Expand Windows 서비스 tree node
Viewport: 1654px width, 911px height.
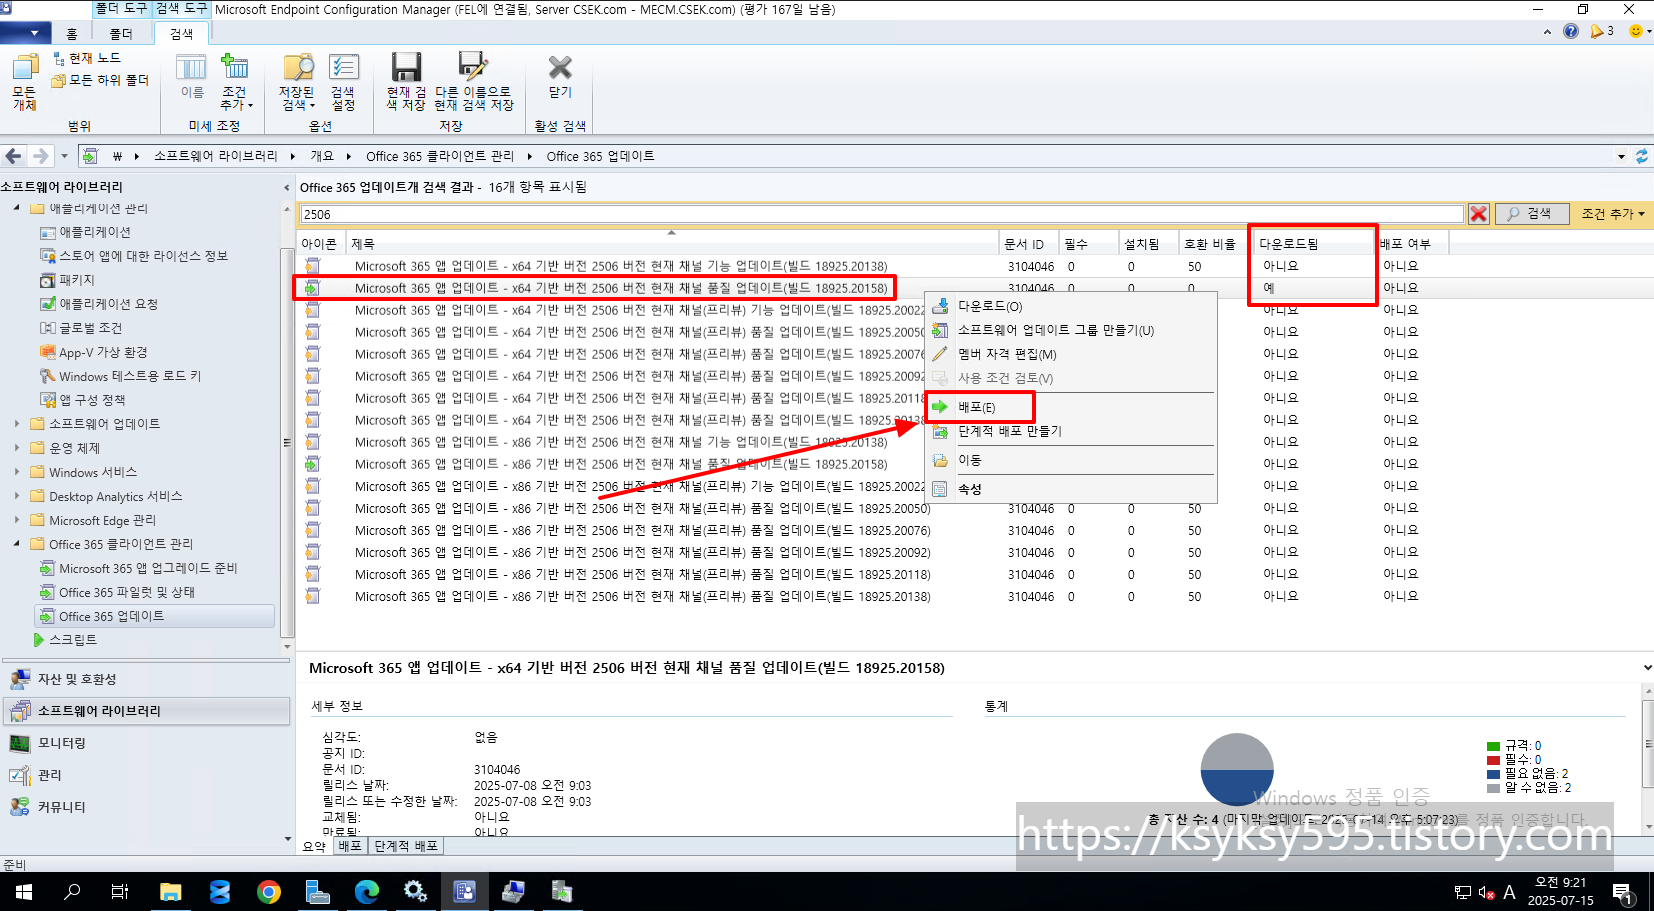pyautogui.click(x=16, y=472)
